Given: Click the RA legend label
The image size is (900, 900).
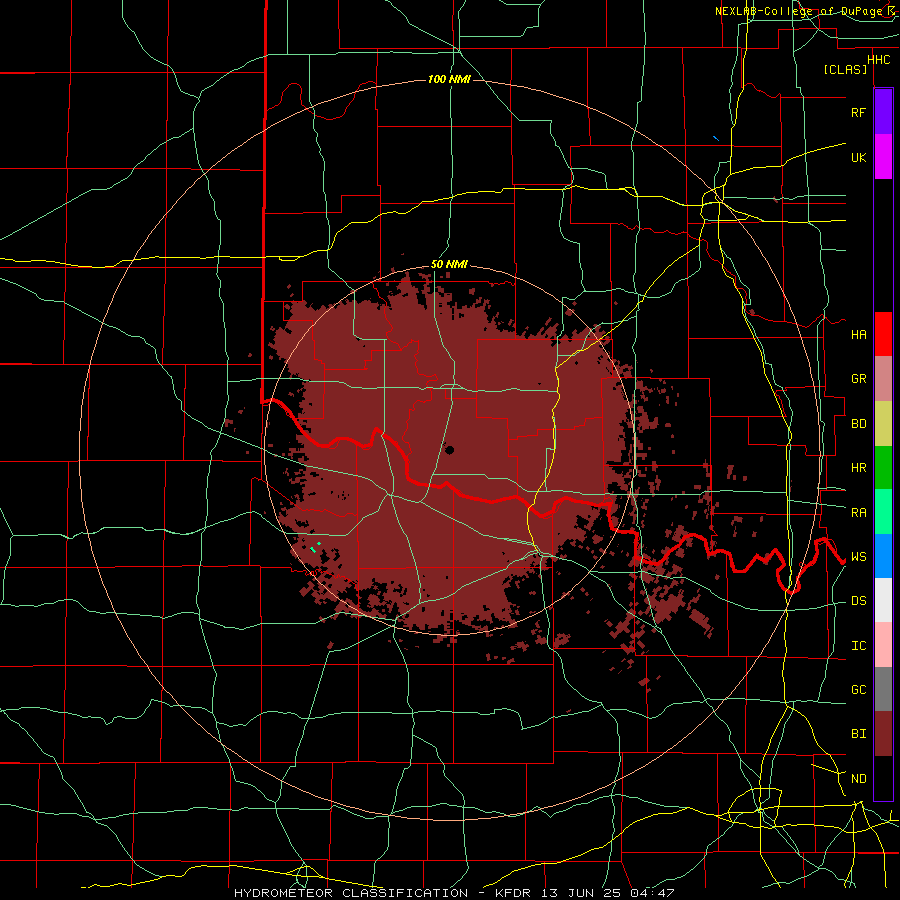Looking at the screenshot, I should [858, 512].
